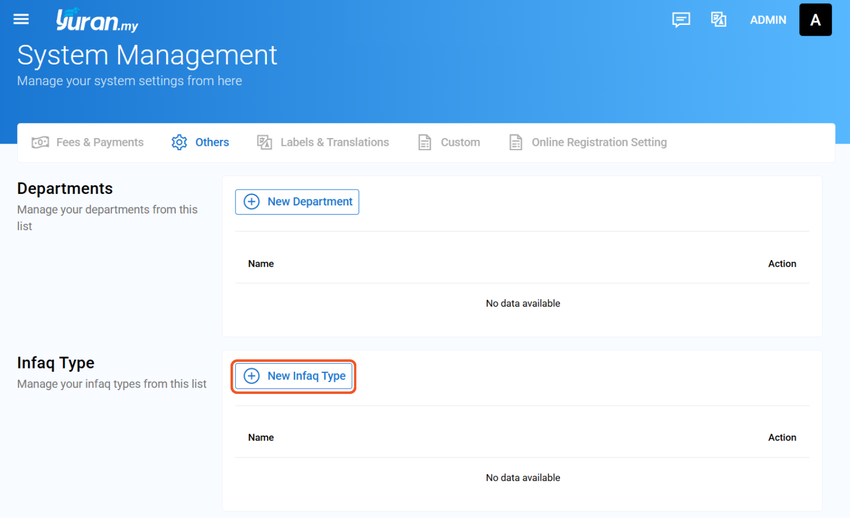The height and width of the screenshot is (518, 850).
Task: Click the Fees & Payments money icon
Action: pos(40,143)
